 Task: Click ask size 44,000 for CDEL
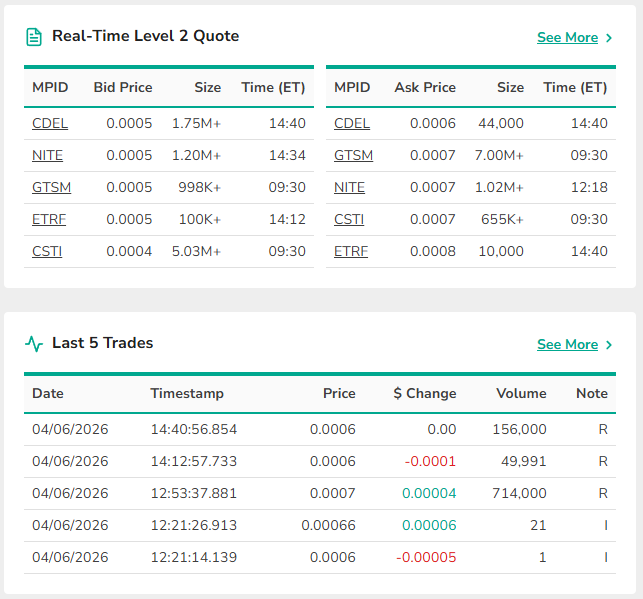click(501, 123)
